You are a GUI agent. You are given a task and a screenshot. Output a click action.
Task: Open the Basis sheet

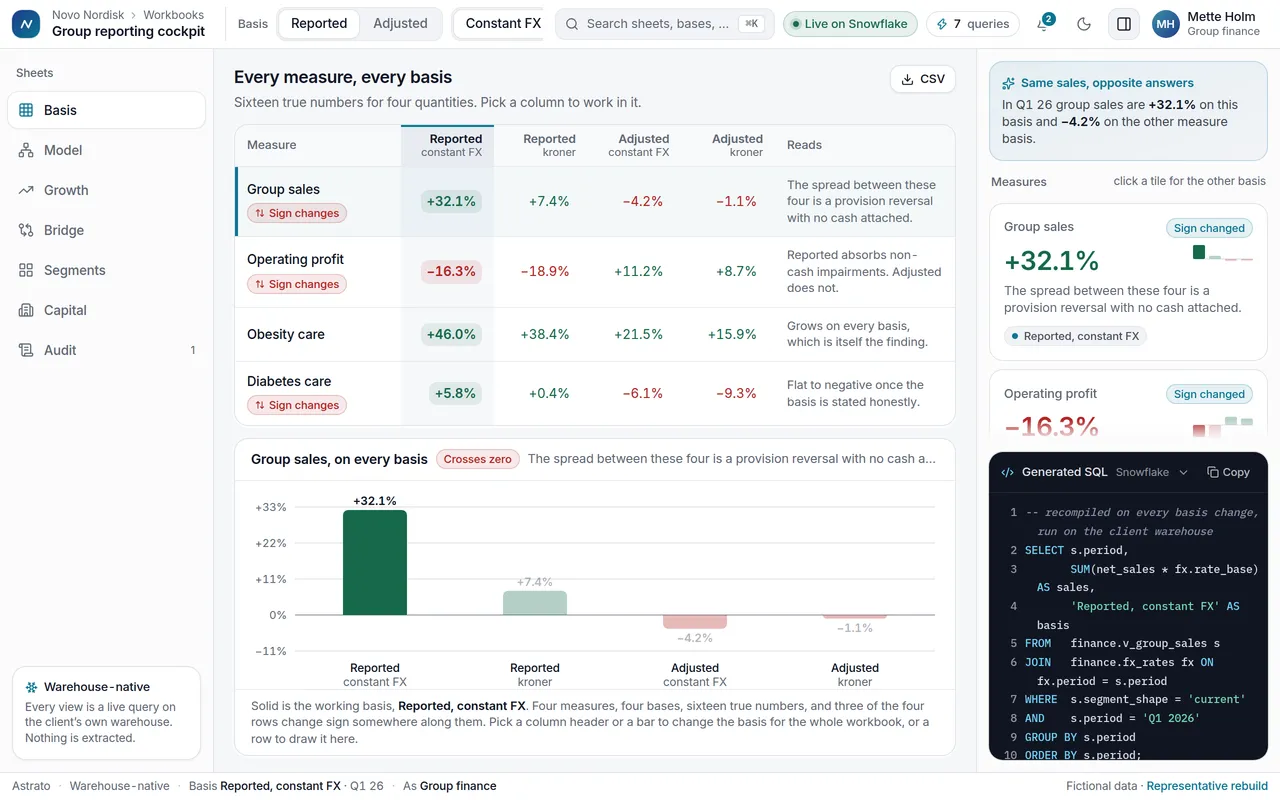106,110
